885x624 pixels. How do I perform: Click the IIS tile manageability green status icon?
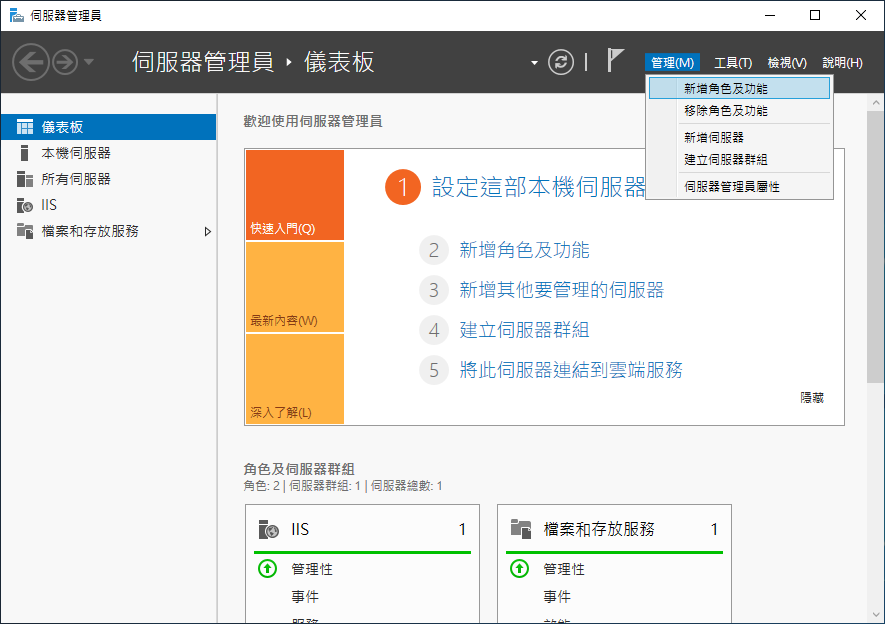pos(267,568)
